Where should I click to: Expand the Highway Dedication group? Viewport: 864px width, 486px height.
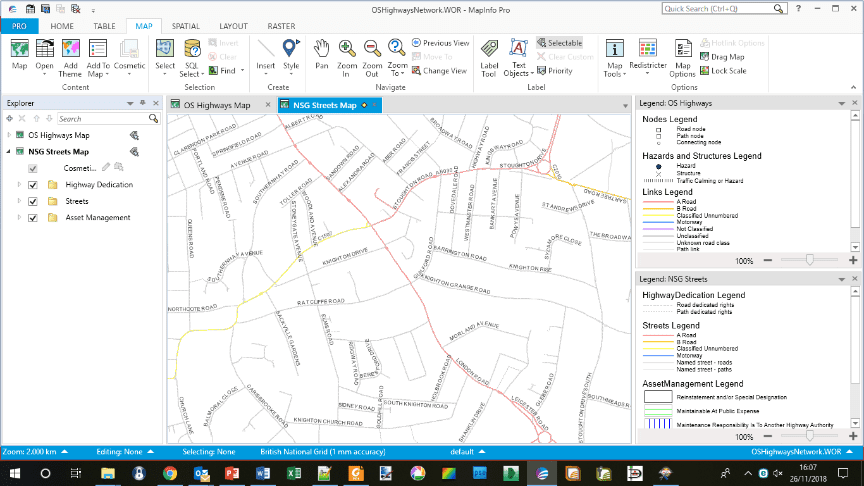(x=19, y=185)
